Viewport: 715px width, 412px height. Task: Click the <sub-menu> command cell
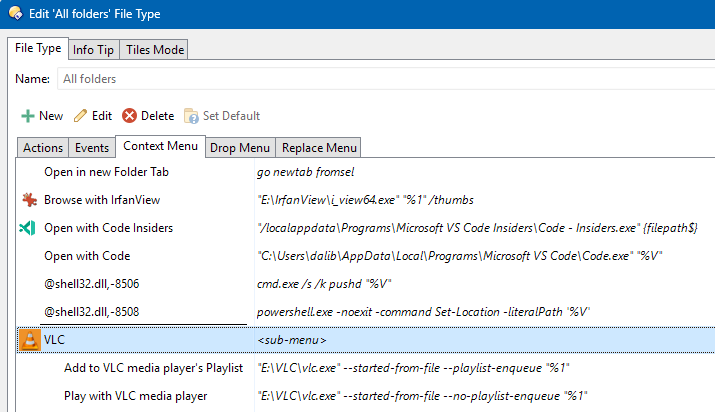click(292, 340)
